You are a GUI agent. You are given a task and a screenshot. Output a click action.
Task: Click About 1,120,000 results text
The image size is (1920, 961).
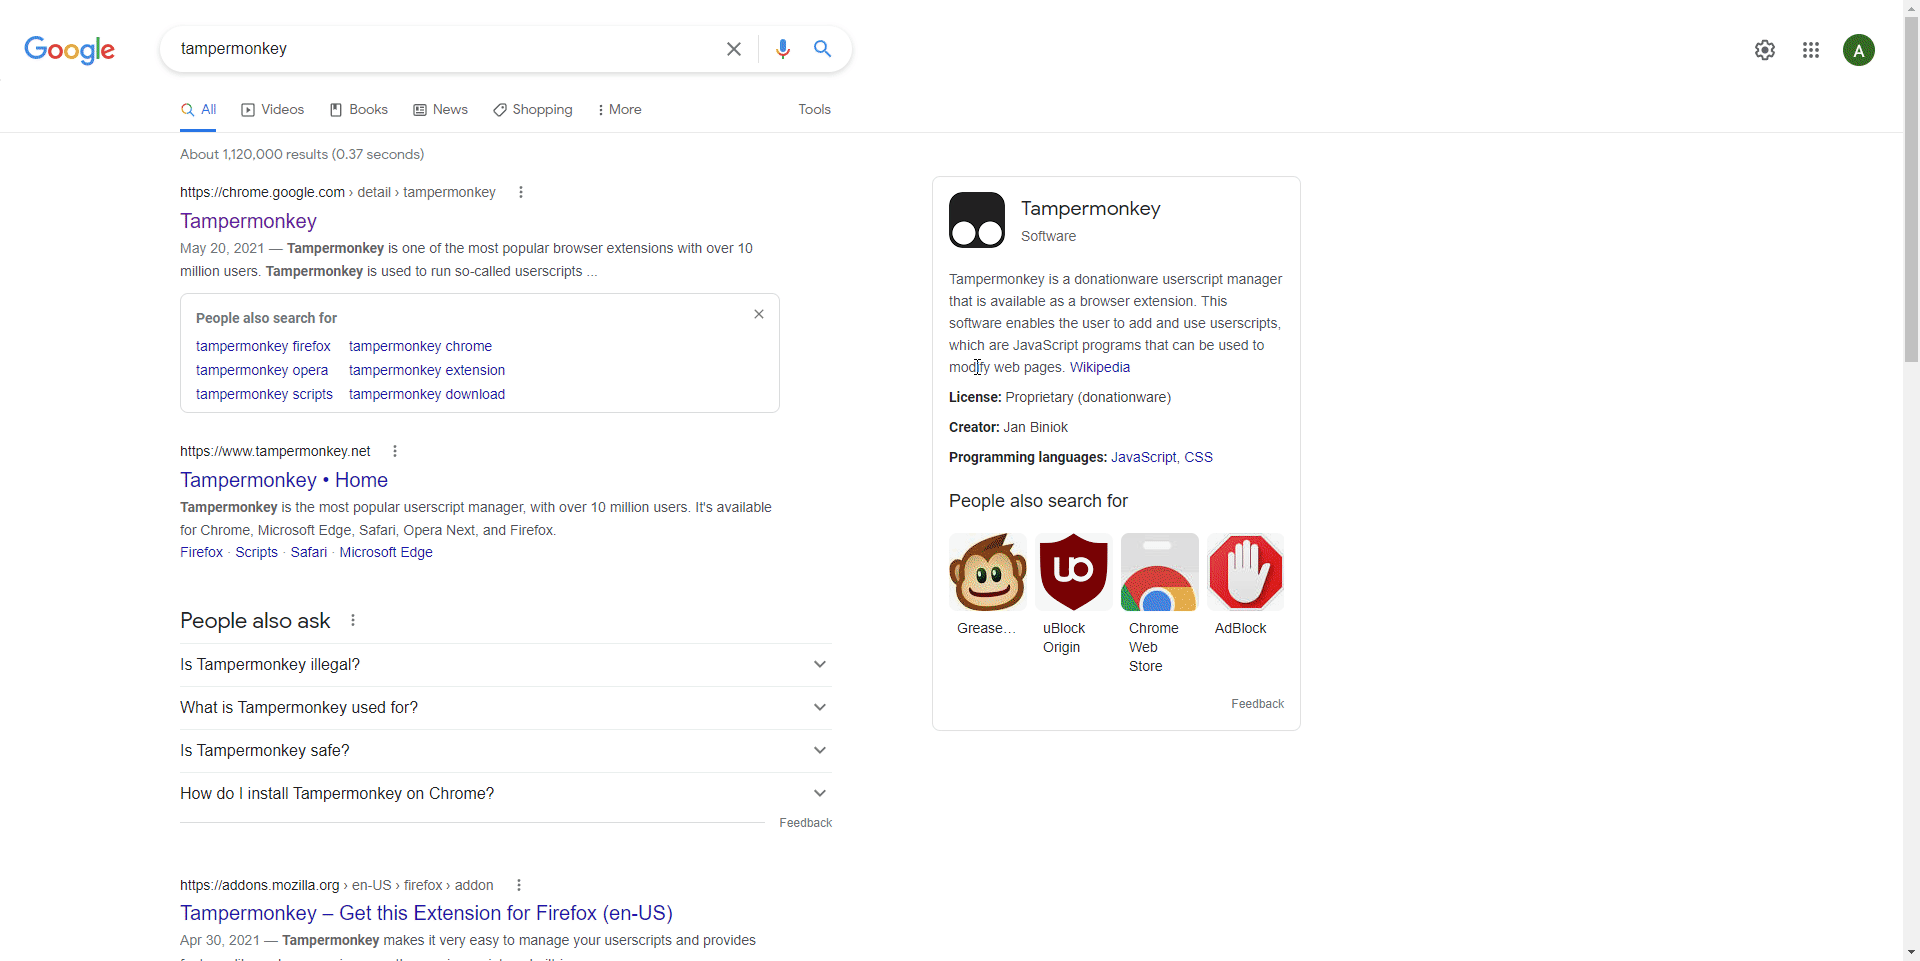click(302, 155)
